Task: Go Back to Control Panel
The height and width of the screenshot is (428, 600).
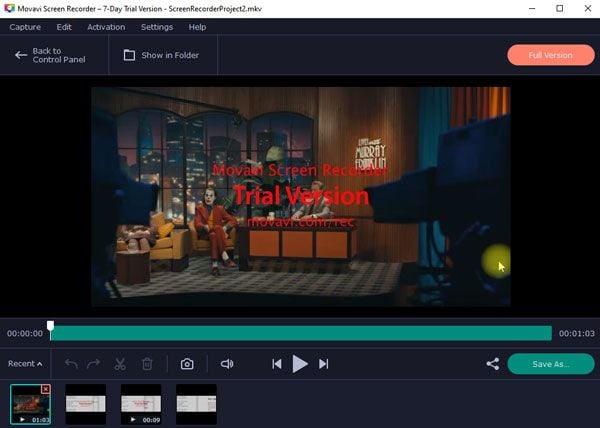Action: [50, 55]
